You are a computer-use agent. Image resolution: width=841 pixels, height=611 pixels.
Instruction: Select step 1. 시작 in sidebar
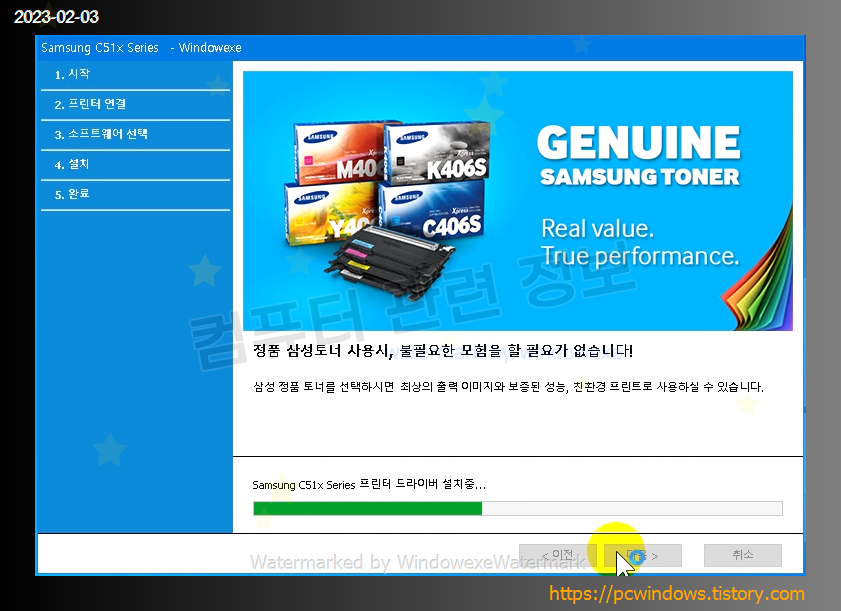(135, 75)
